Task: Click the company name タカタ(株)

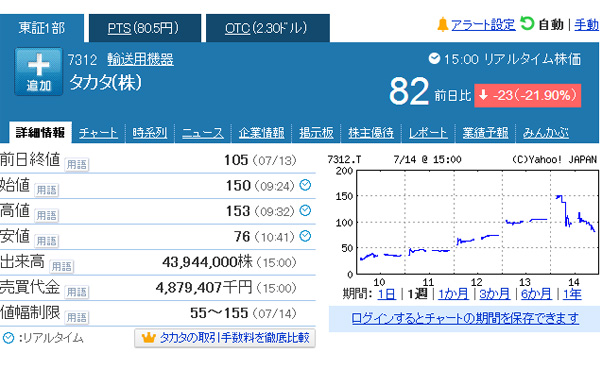Action: (106, 82)
